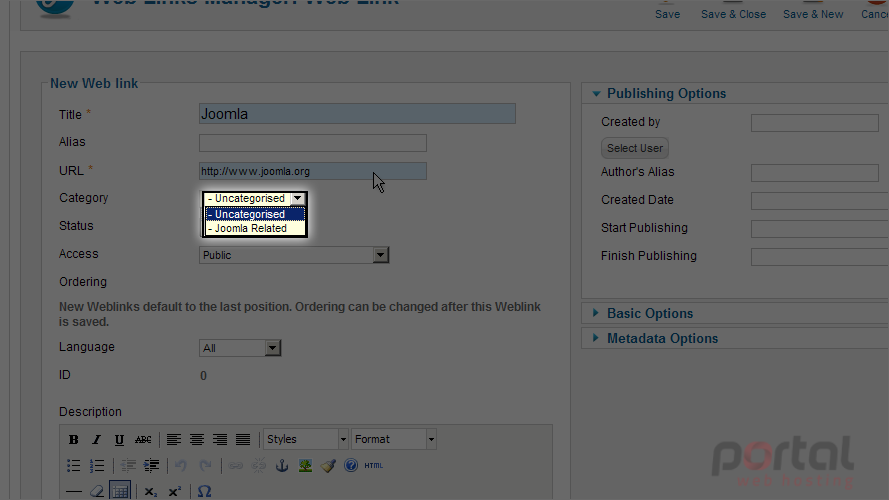Click the undo arrow icon
The height and width of the screenshot is (500, 889).
(x=181, y=465)
